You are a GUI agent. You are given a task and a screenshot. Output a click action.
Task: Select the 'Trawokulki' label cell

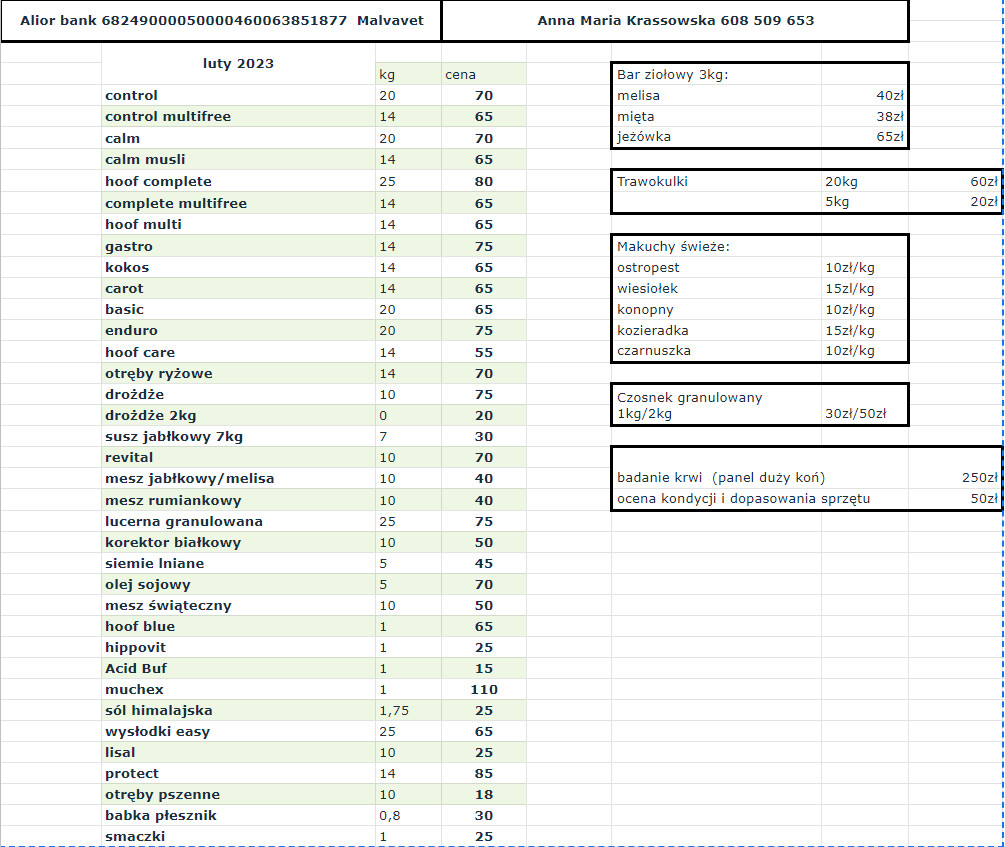pos(715,182)
